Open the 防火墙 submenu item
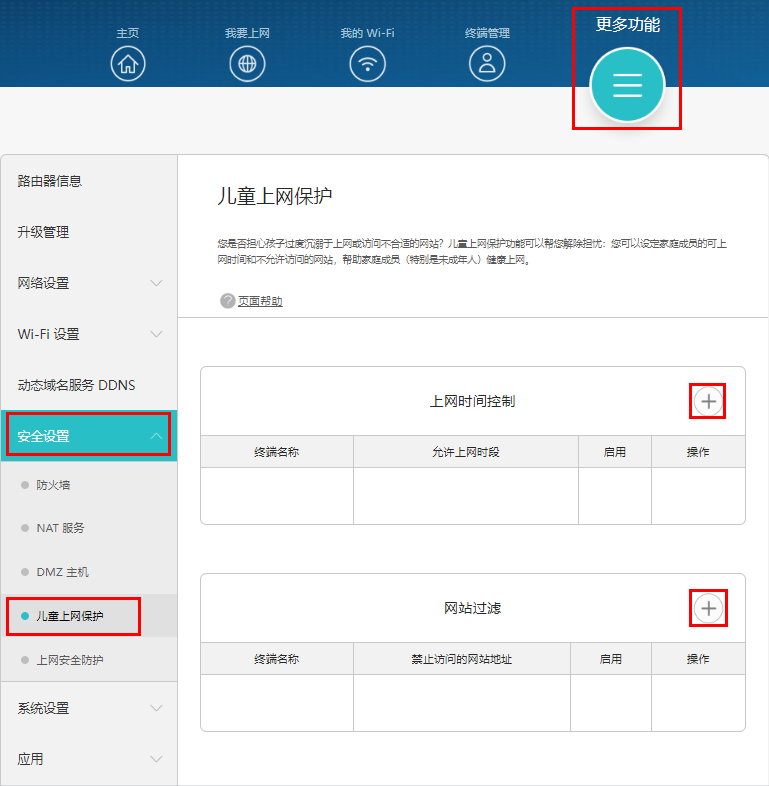Screen dimensions: 769x786 (54, 485)
